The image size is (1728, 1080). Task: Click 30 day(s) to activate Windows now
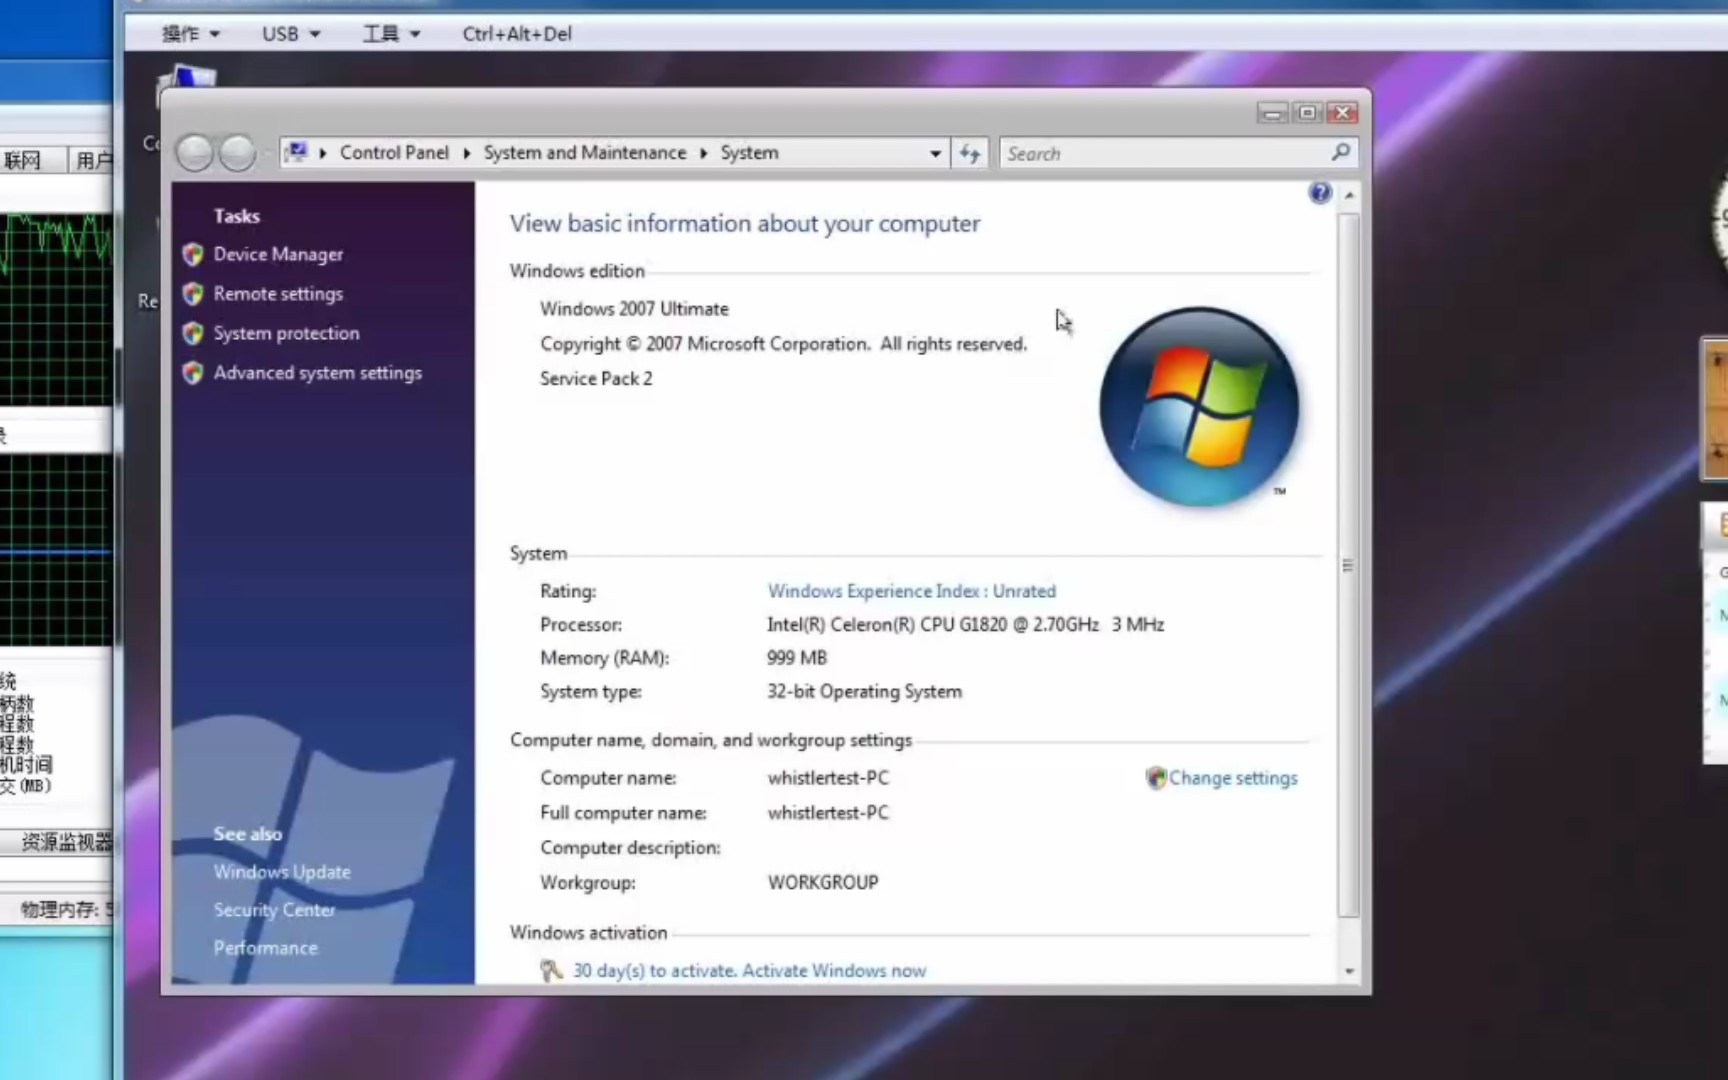click(x=749, y=970)
